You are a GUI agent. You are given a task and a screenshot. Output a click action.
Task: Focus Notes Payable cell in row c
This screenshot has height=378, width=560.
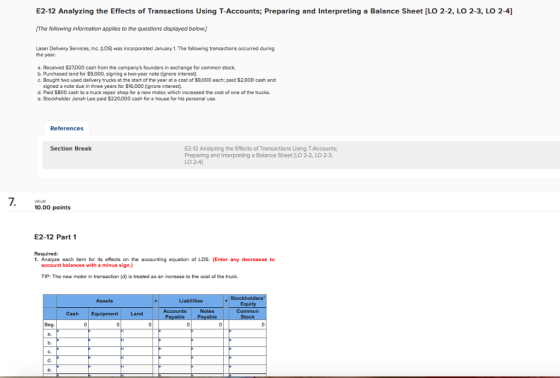207,351
